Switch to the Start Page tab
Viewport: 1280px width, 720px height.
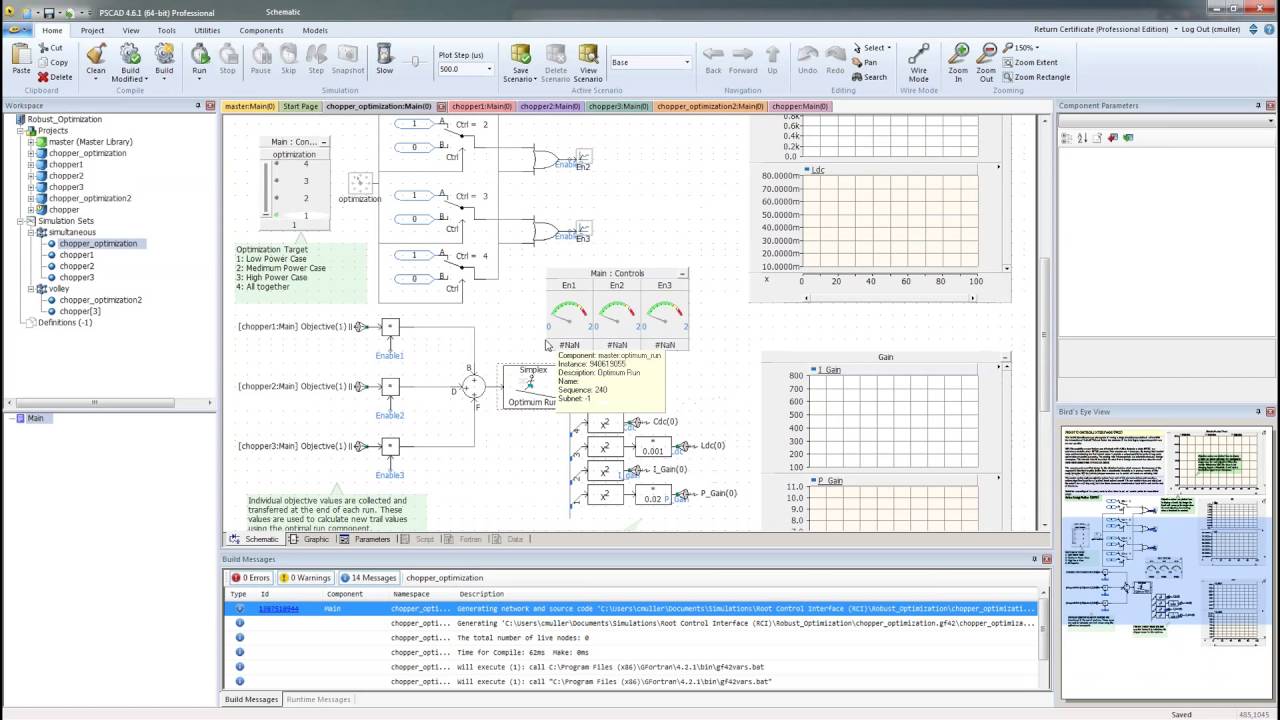tap(300, 106)
